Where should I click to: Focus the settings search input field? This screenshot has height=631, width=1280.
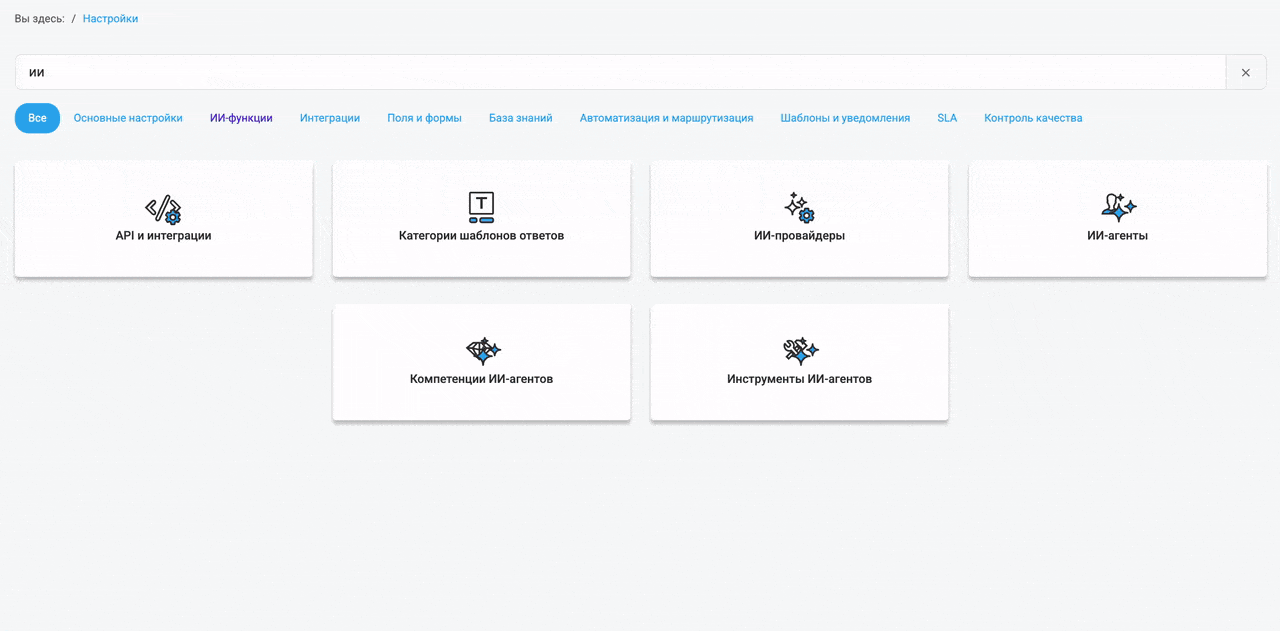click(620, 72)
